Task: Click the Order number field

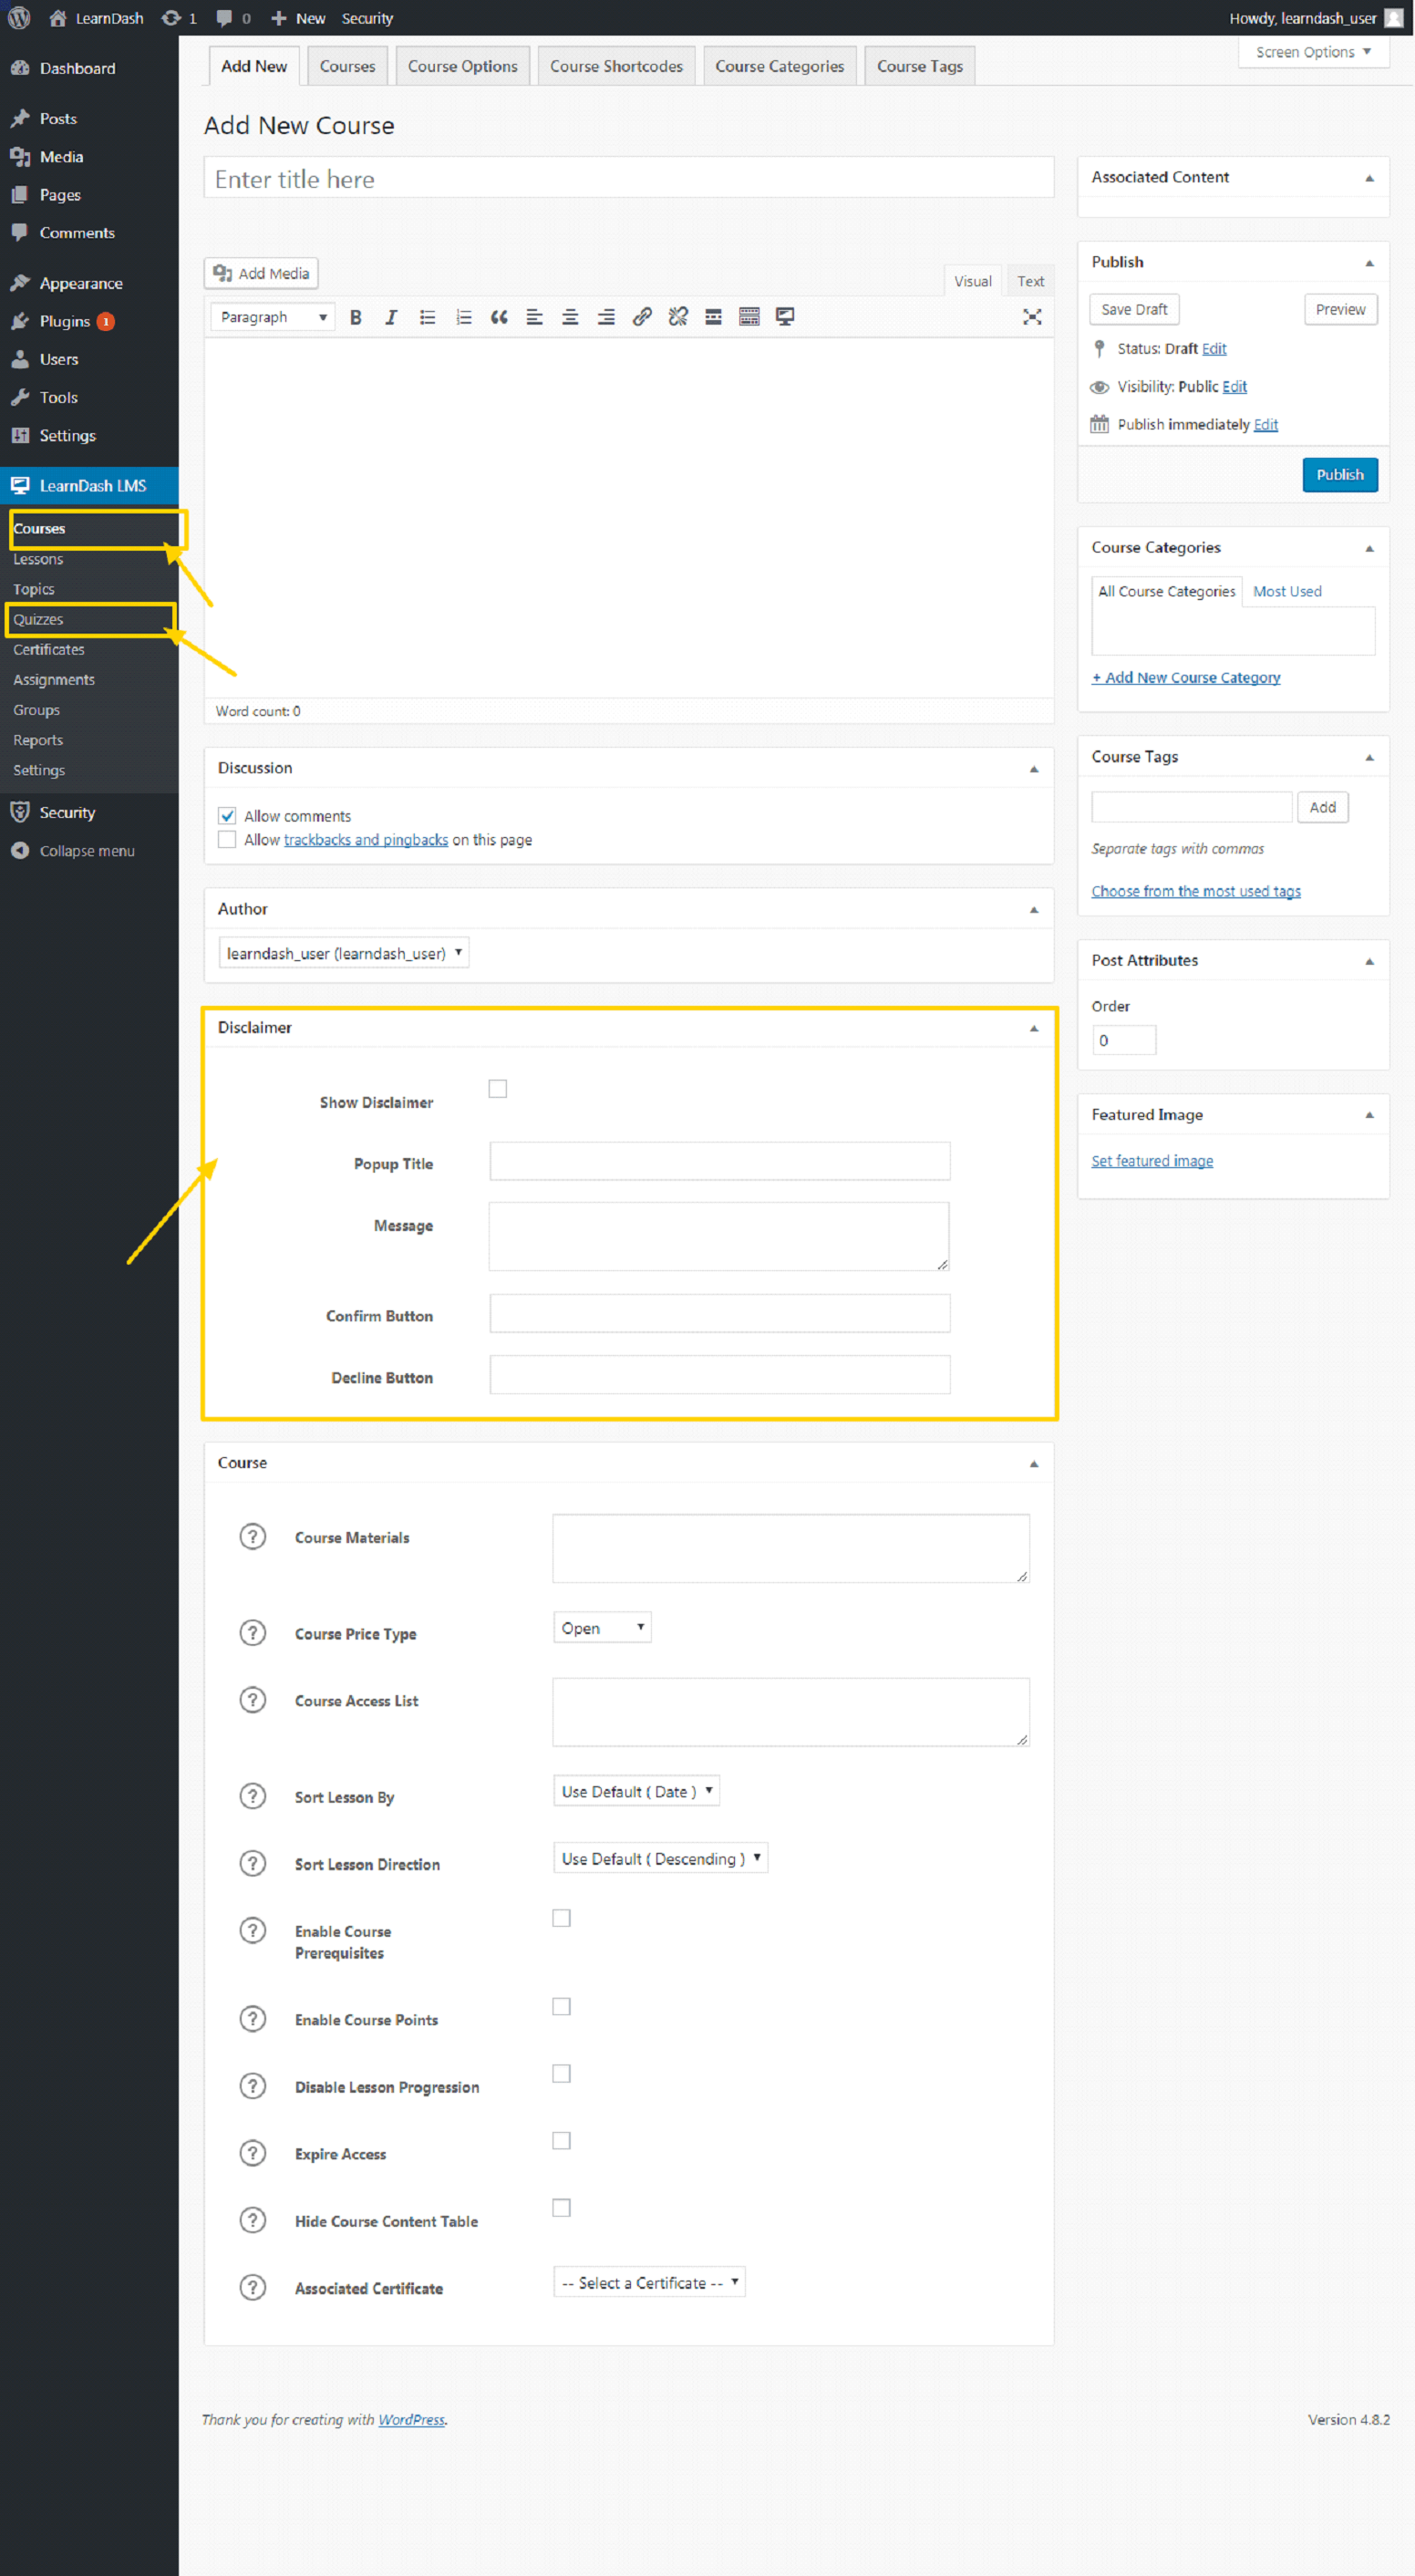Action: tap(1124, 1040)
